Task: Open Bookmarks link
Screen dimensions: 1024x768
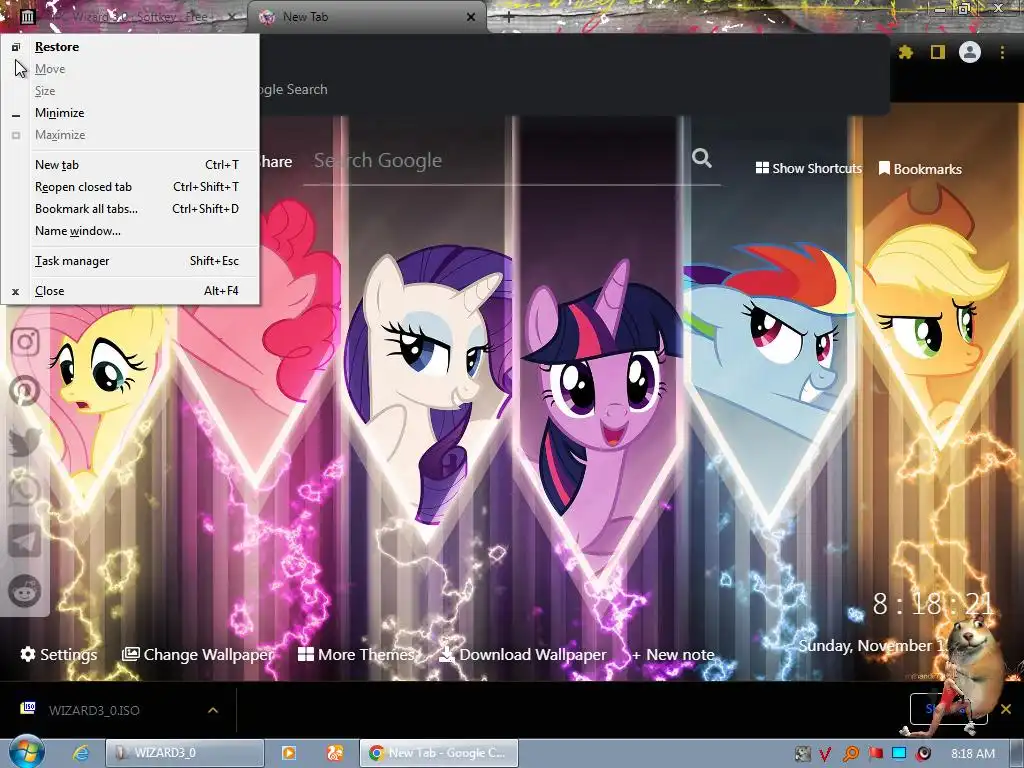Action: tap(920, 169)
